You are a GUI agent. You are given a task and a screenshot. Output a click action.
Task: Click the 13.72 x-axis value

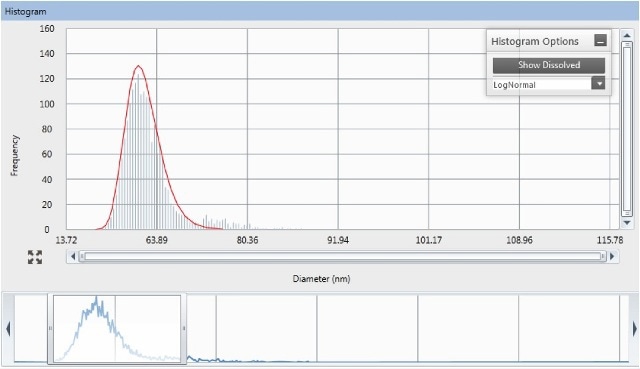point(66,240)
